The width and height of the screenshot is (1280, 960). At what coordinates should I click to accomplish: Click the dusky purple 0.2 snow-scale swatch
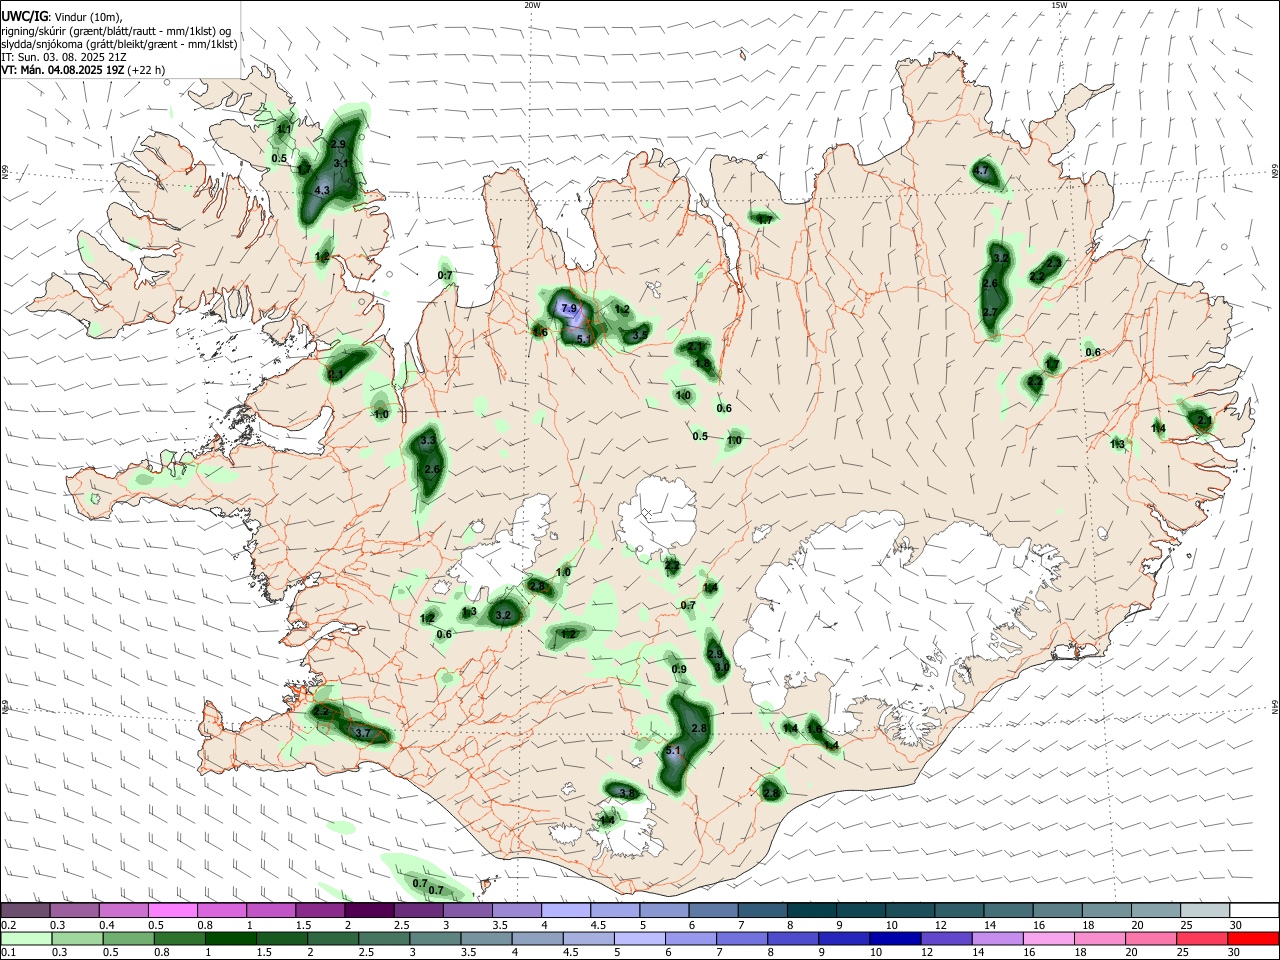pos(25,911)
